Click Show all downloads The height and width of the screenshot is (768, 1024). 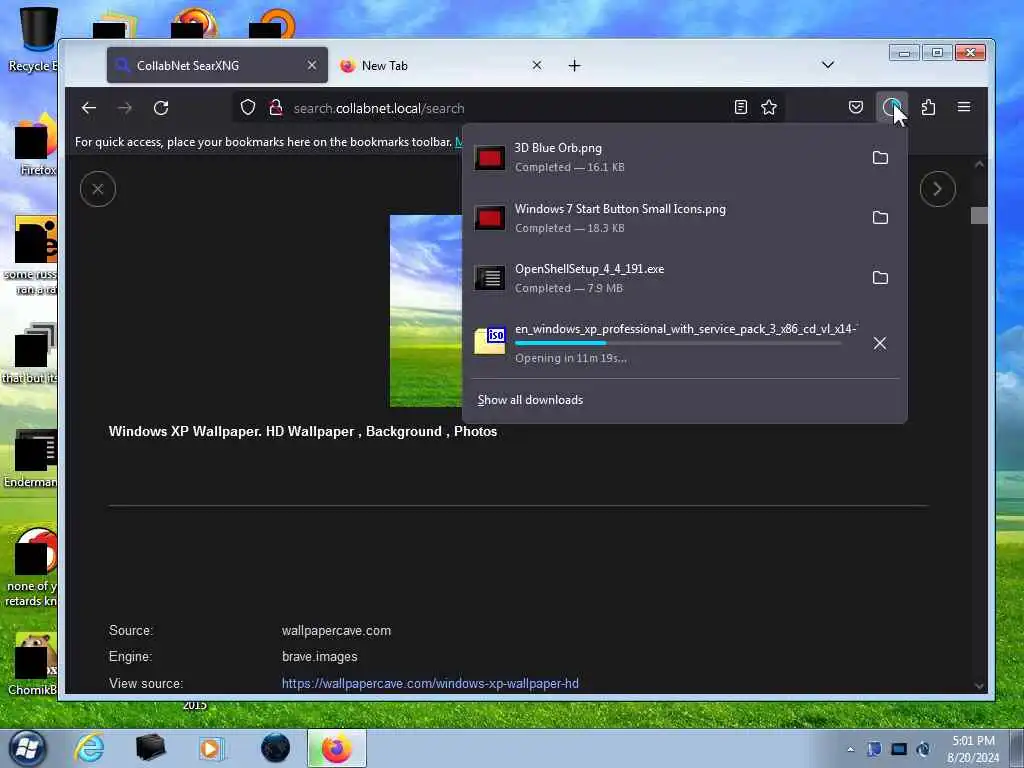(x=530, y=400)
